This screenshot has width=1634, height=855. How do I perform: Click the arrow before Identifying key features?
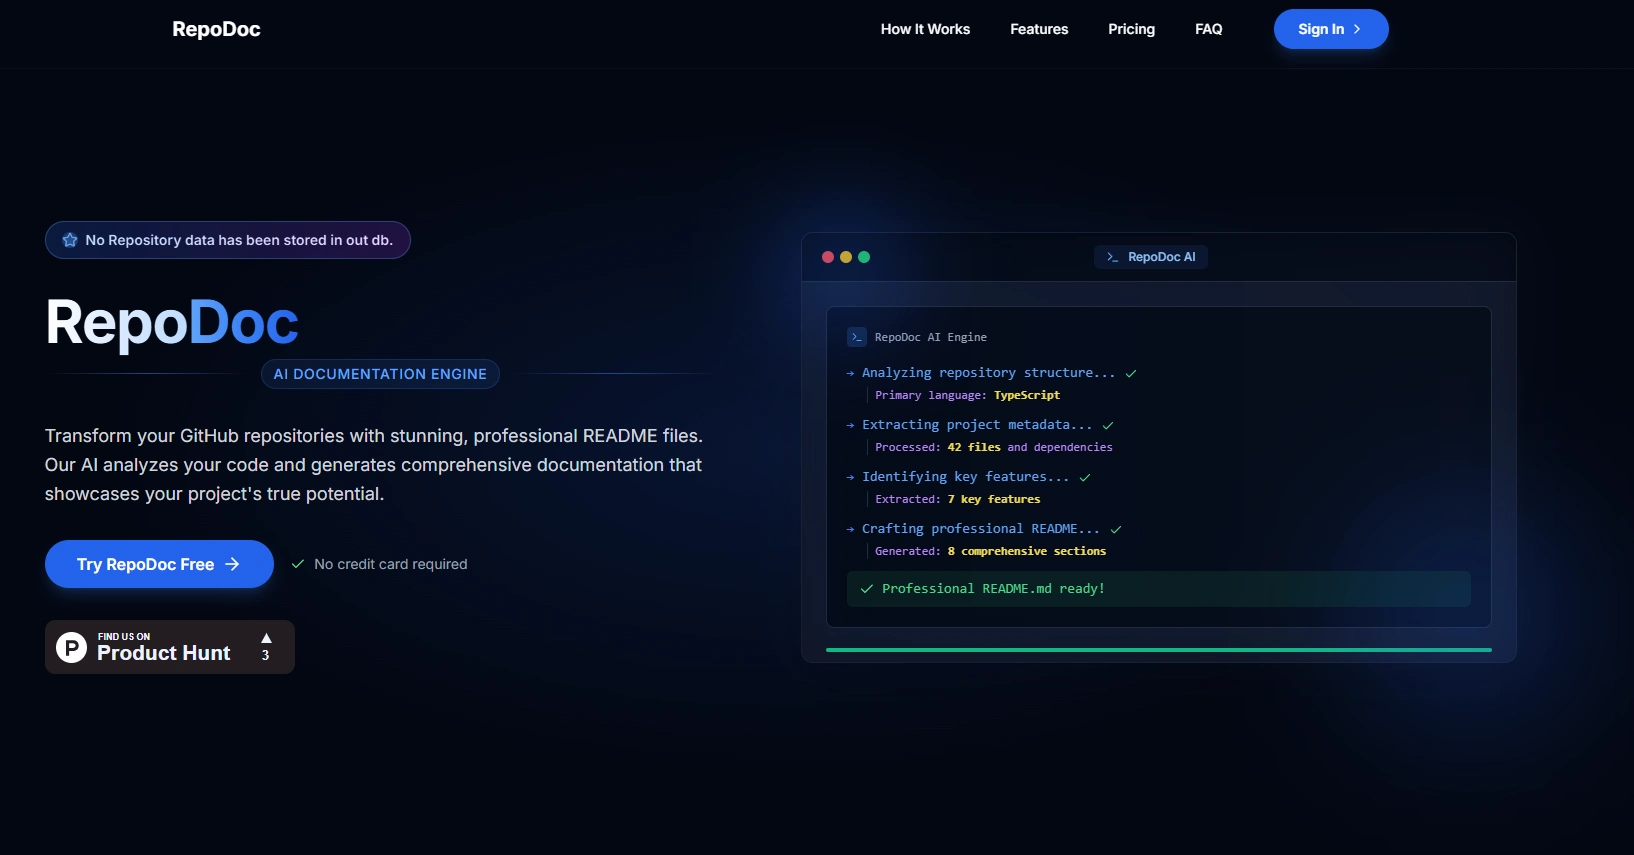click(851, 477)
